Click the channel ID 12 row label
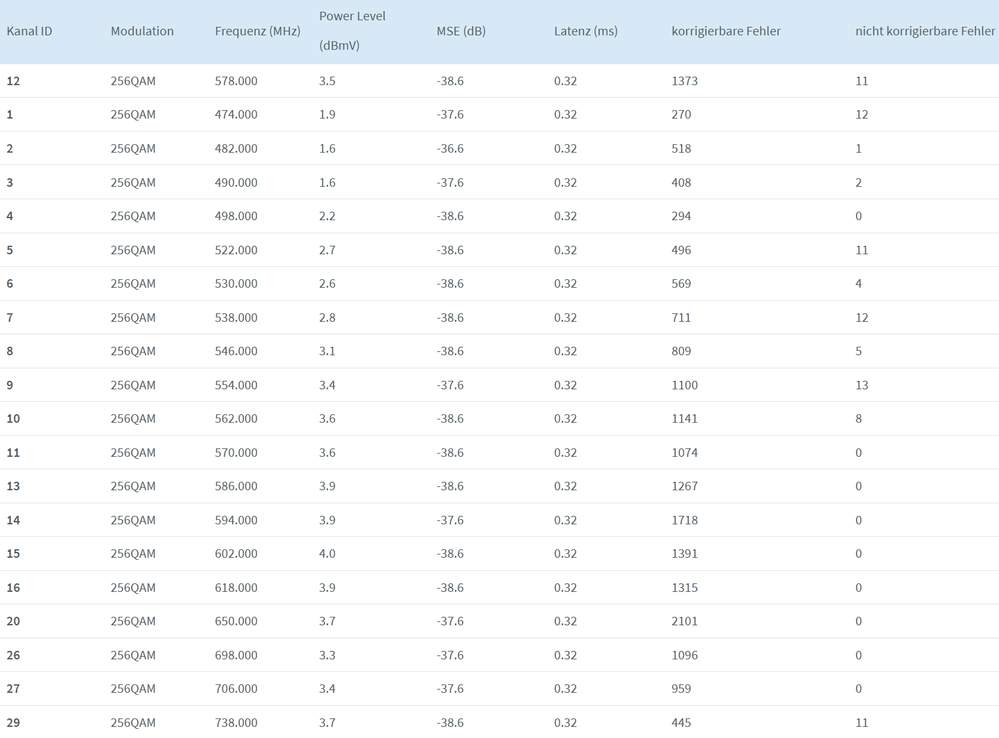999x738 pixels. tap(13, 81)
